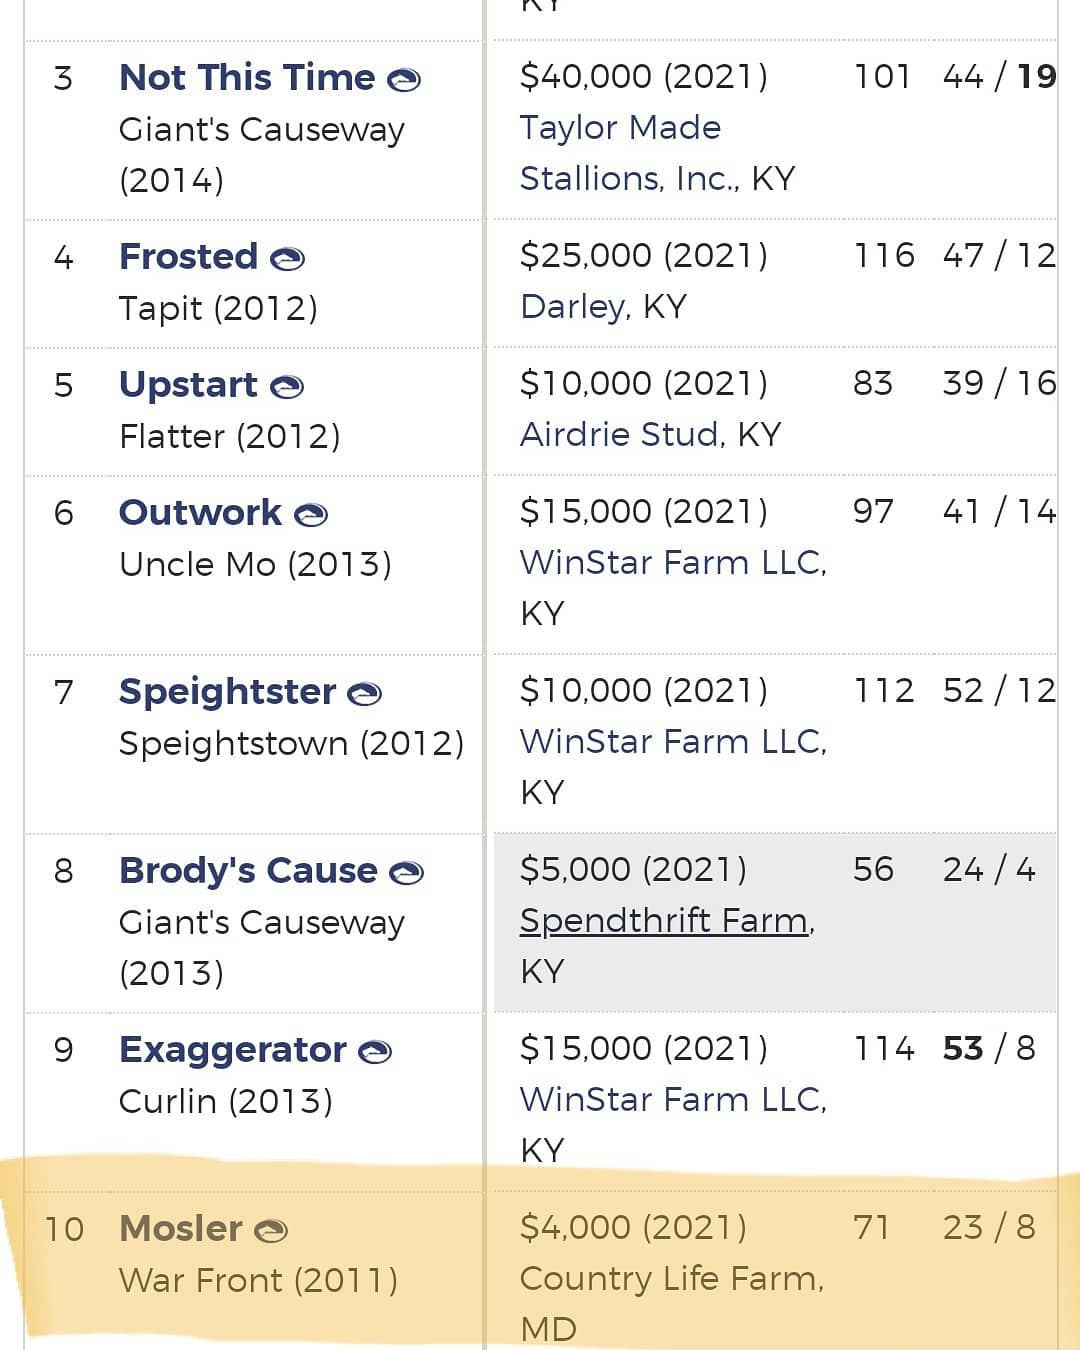Viewport: 1080px width, 1350px height.
Task: Click the icon next to Frosted
Action: 287,258
